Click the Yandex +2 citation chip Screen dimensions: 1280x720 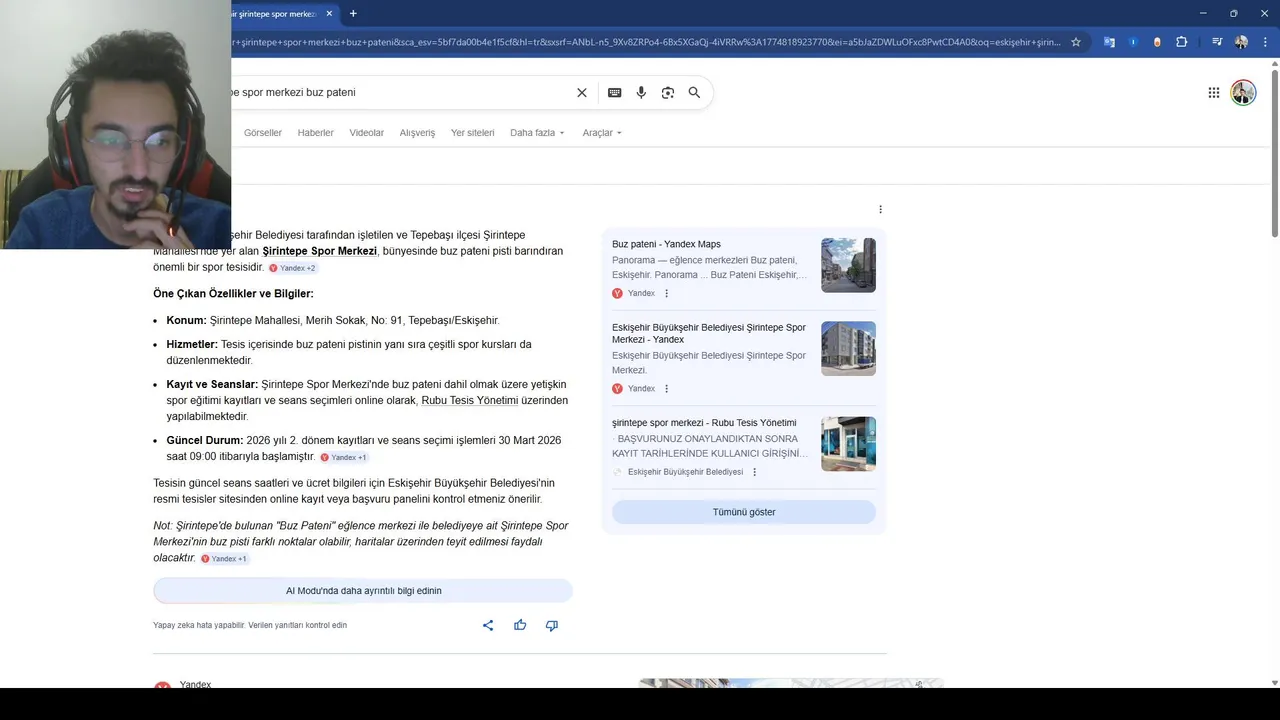pyautogui.click(x=293, y=268)
